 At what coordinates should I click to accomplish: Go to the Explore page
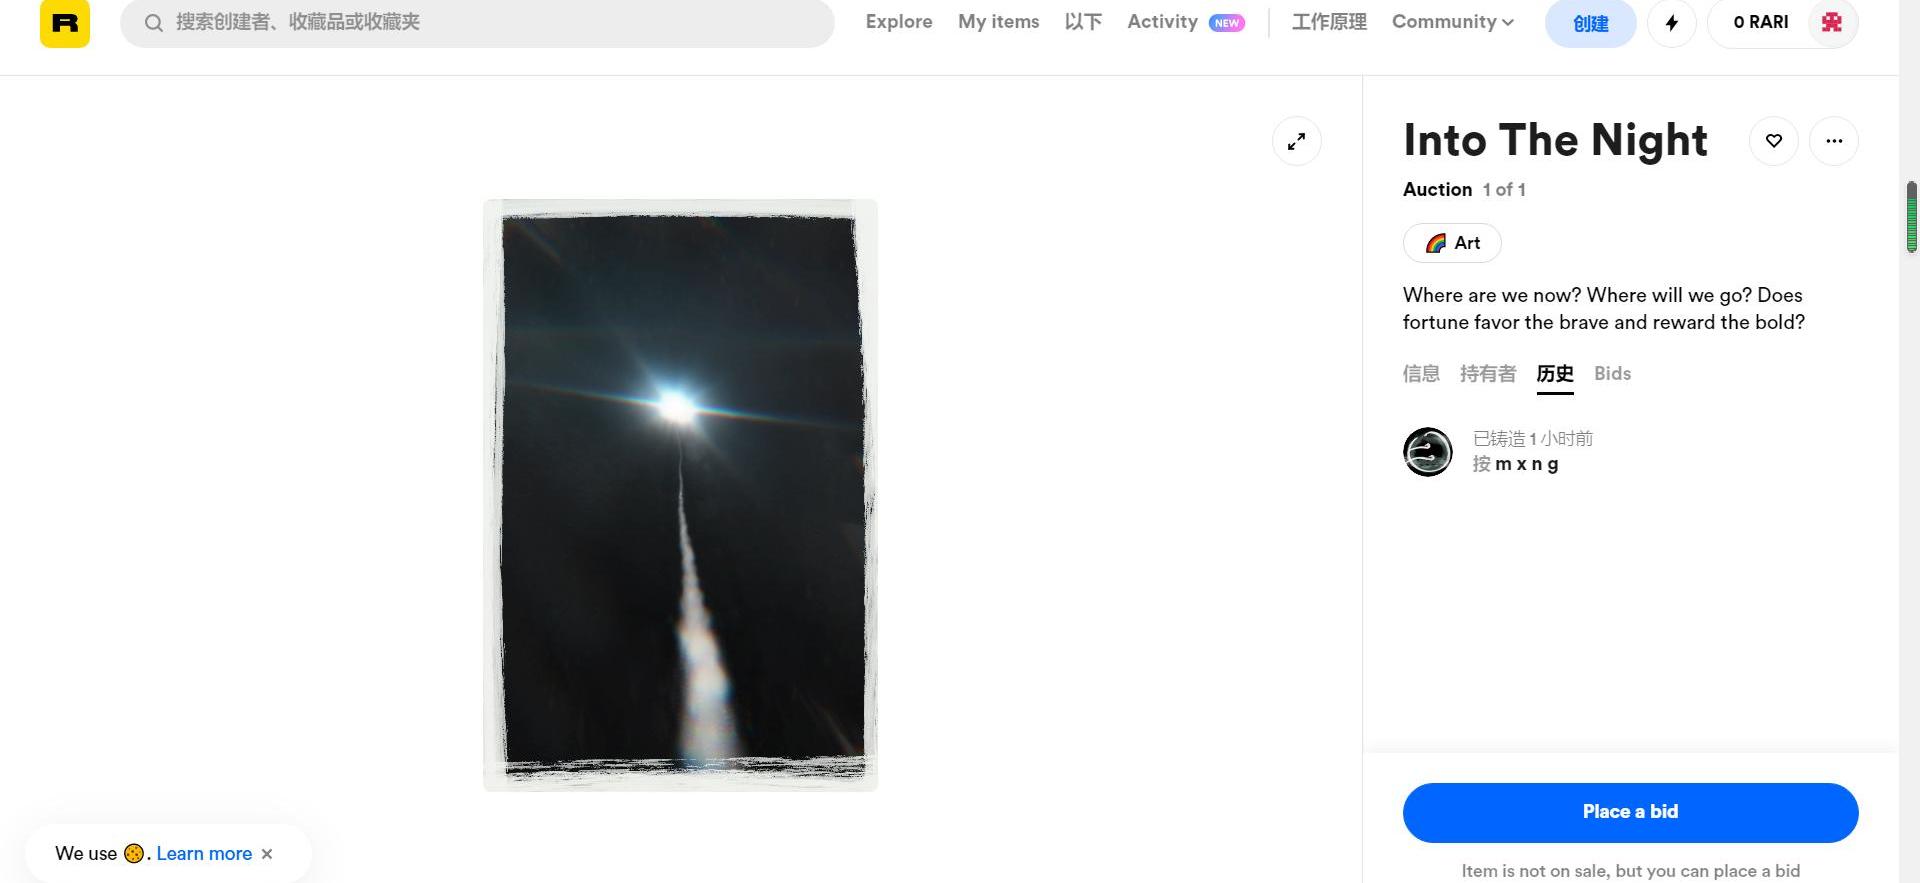(x=899, y=22)
